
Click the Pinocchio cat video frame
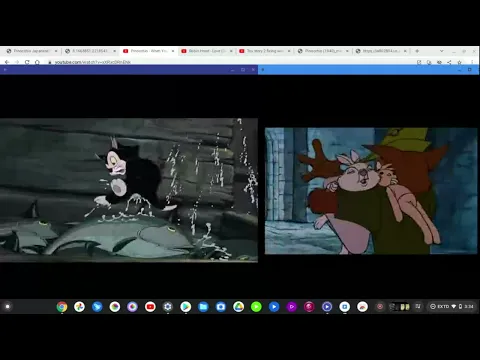129,190
